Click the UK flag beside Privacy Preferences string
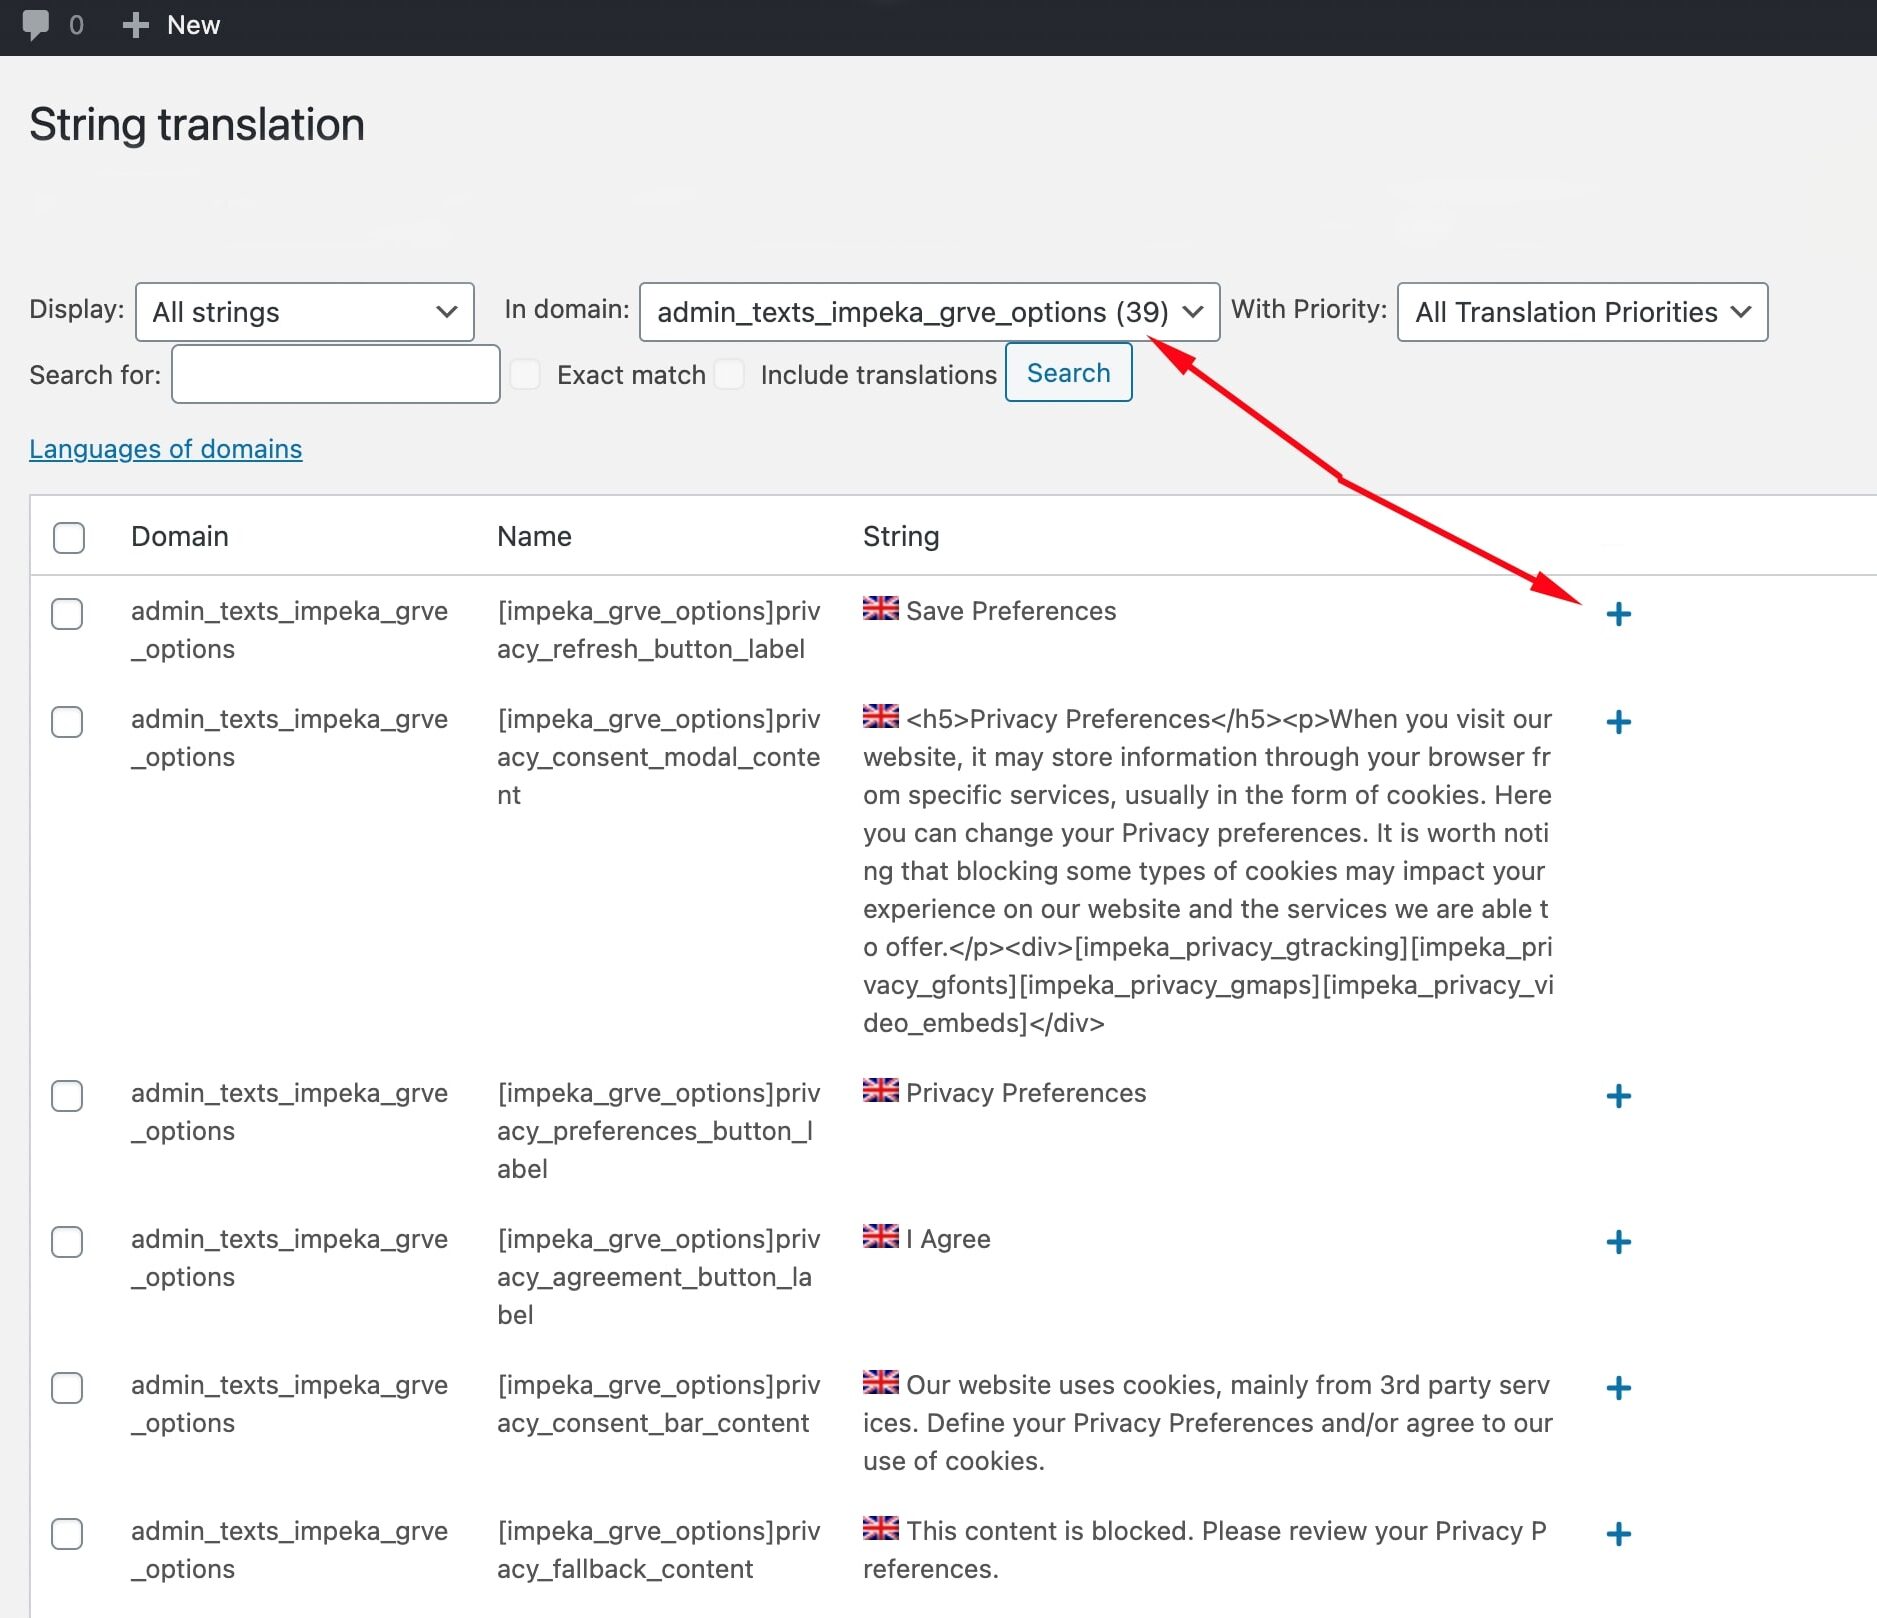This screenshot has width=1877, height=1618. click(880, 1090)
